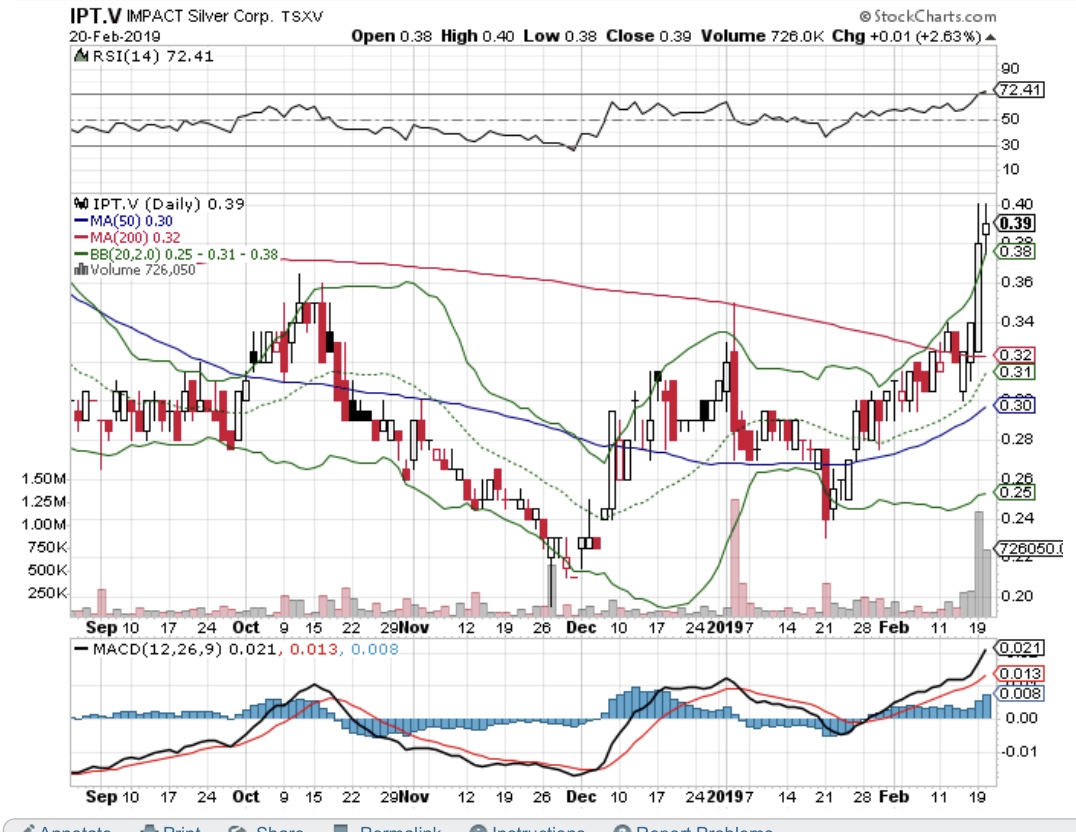Click the blue 0.008 MACD histogram tag
Screen dimensions: 1076x832
[1021, 693]
